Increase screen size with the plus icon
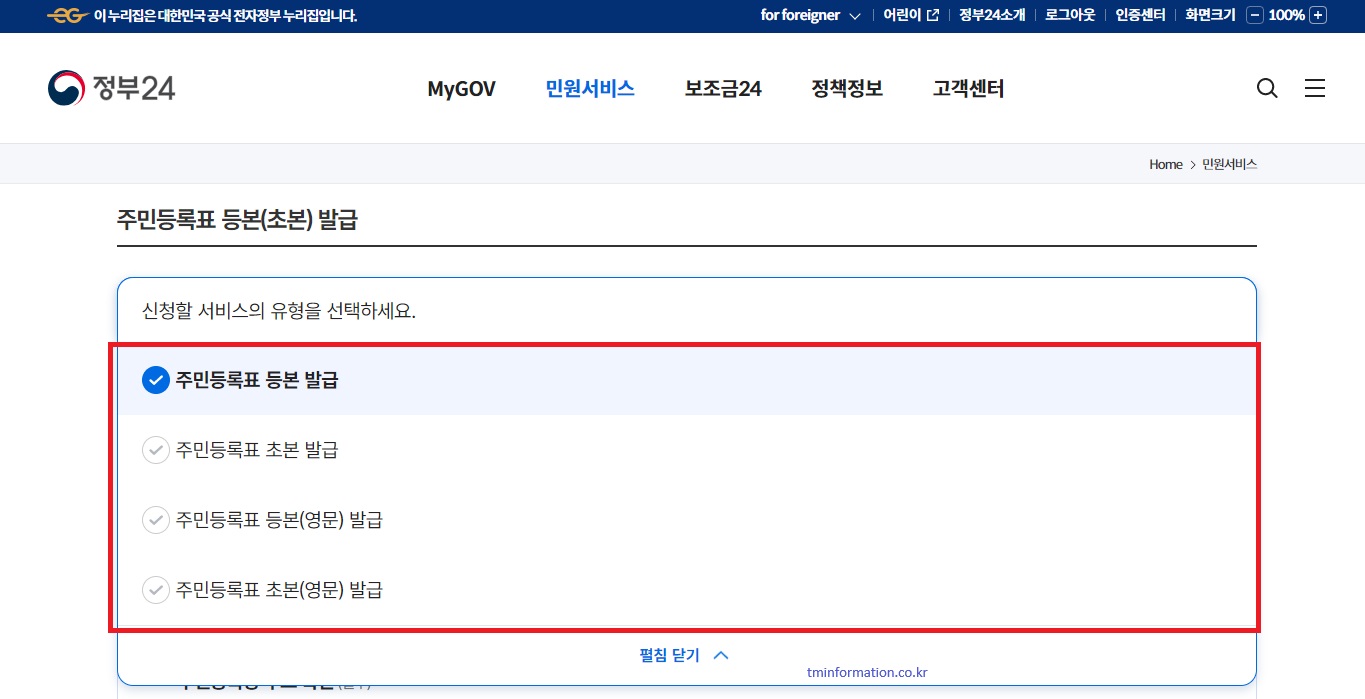1365x699 pixels. coord(1318,15)
